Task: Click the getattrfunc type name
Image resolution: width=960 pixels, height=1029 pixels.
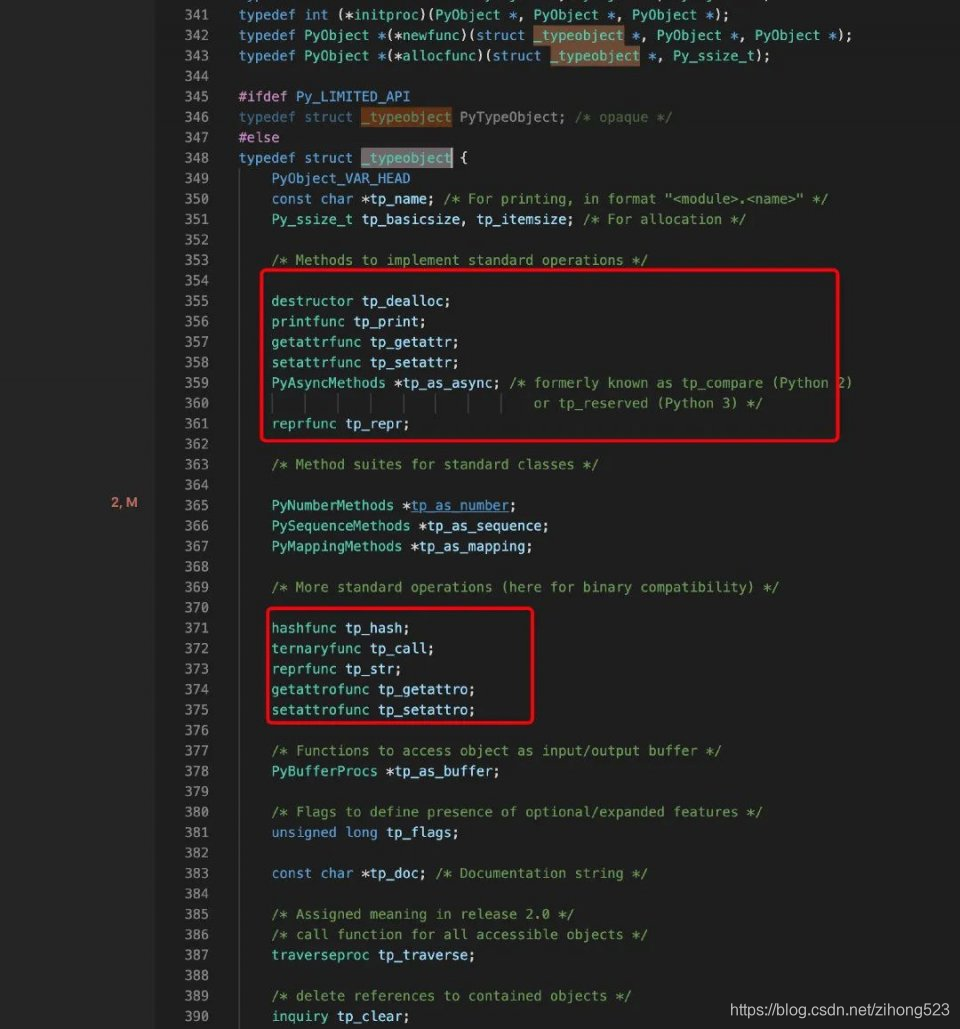Action: 316,342
